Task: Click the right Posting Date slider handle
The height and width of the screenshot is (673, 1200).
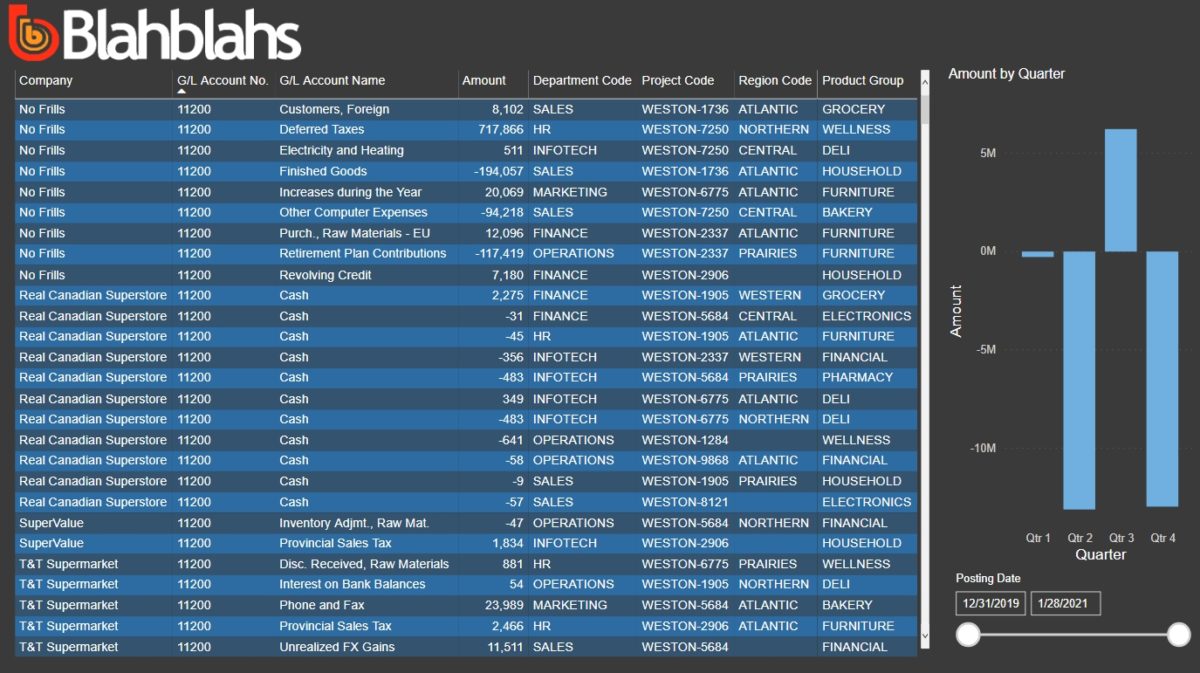Action: pyautogui.click(x=1179, y=634)
